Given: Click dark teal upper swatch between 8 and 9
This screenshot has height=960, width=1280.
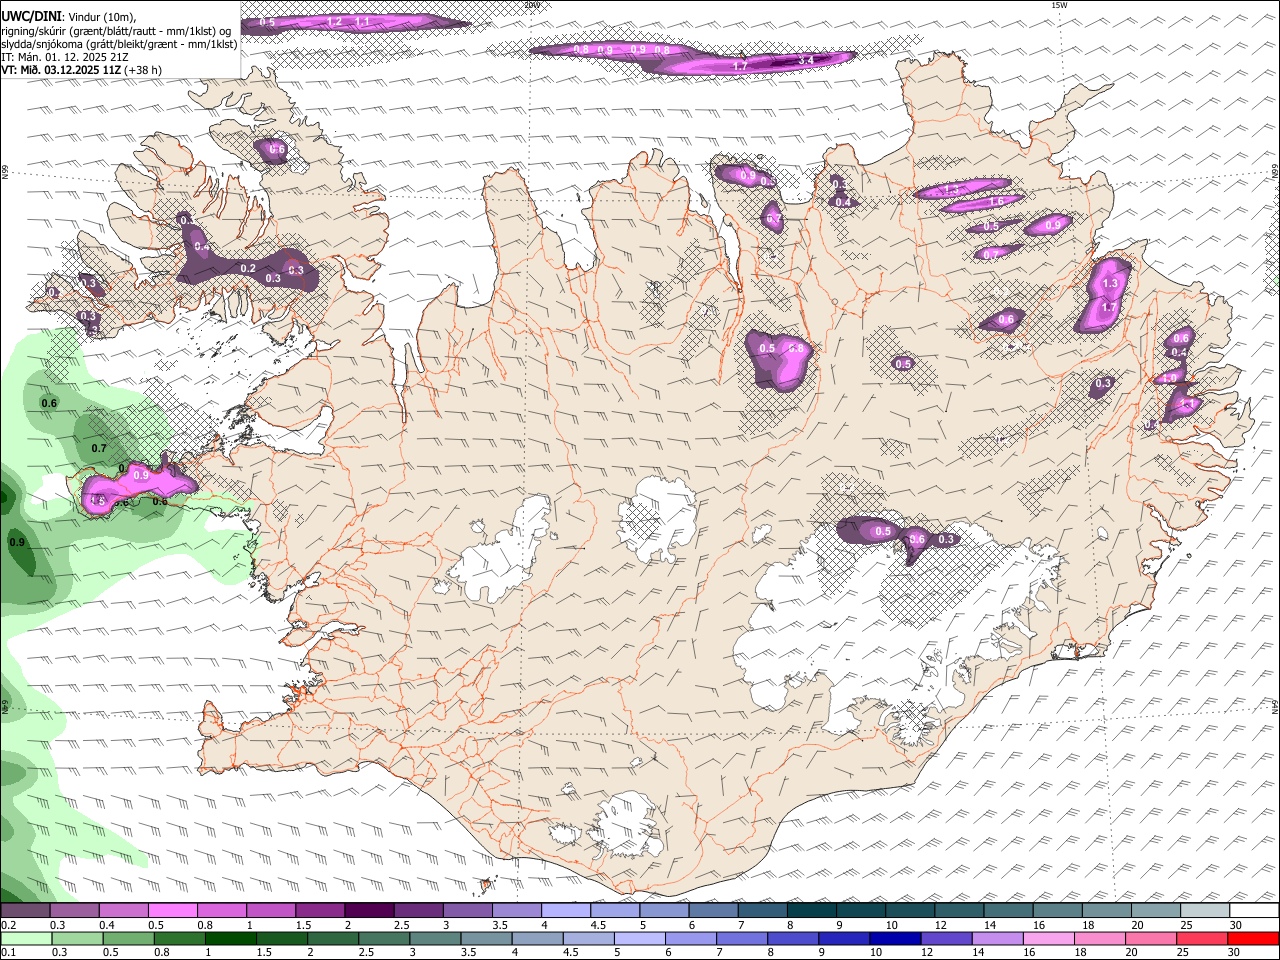Looking at the screenshot, I should 811,910.
